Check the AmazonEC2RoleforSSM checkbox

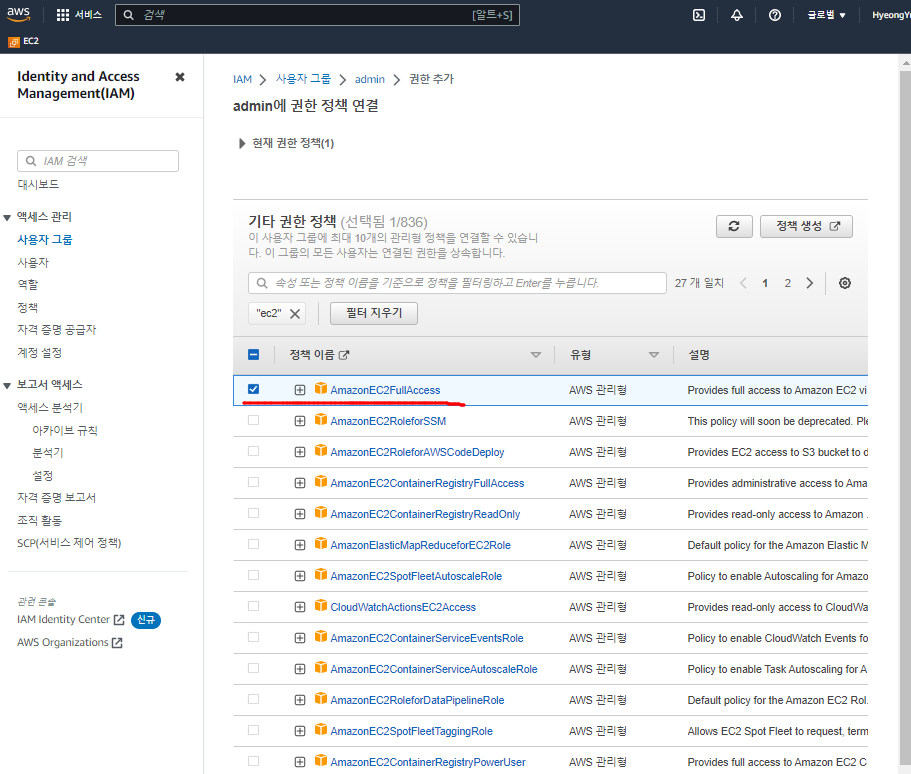point(253,420)
